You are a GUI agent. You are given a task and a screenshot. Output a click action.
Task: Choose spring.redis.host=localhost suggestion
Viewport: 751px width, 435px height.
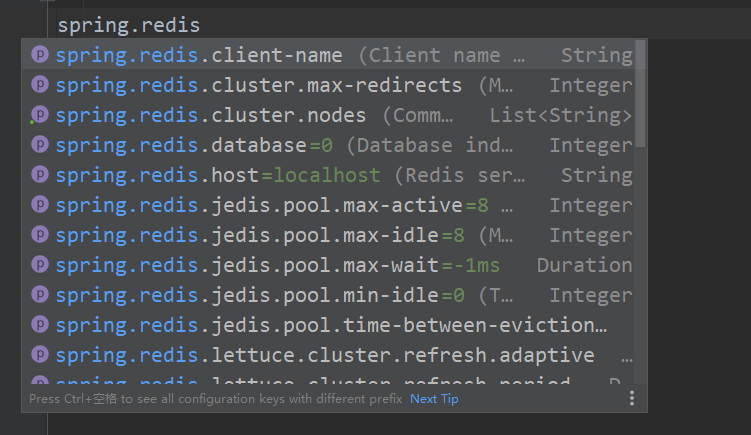coord(329,175)
